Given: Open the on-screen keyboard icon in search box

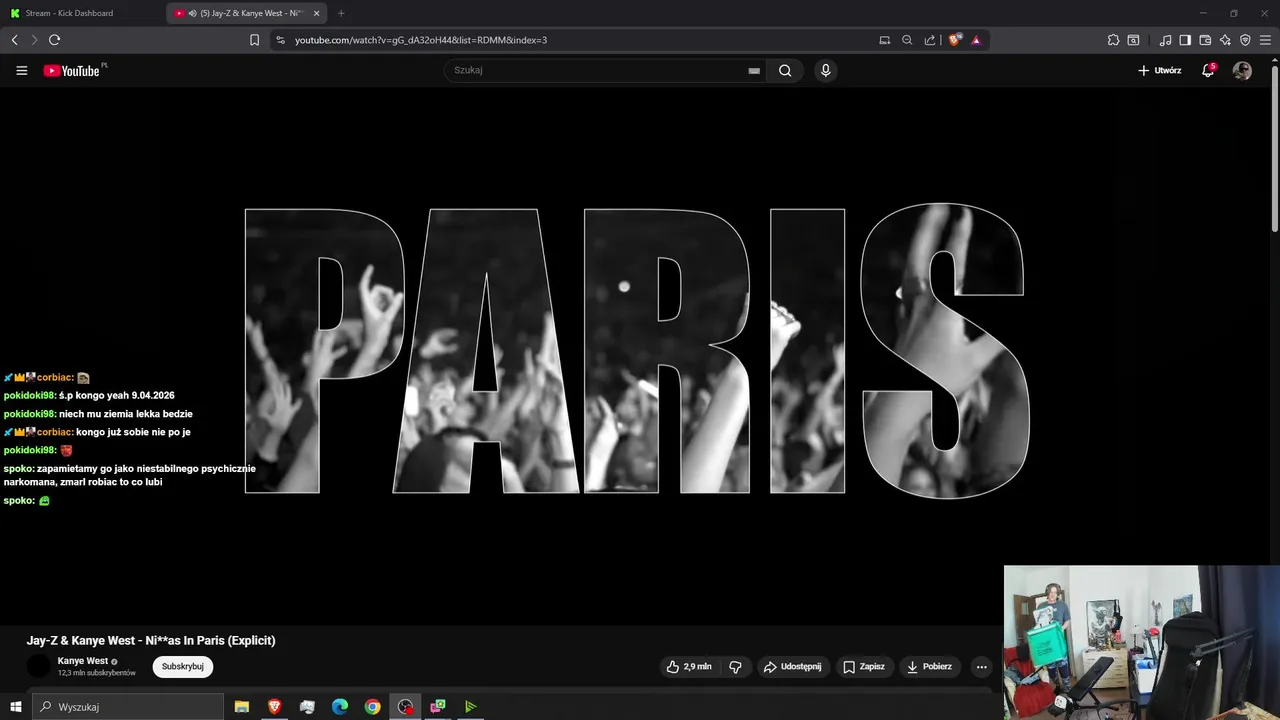Looking at the screenshot, I should pos(754,71).
